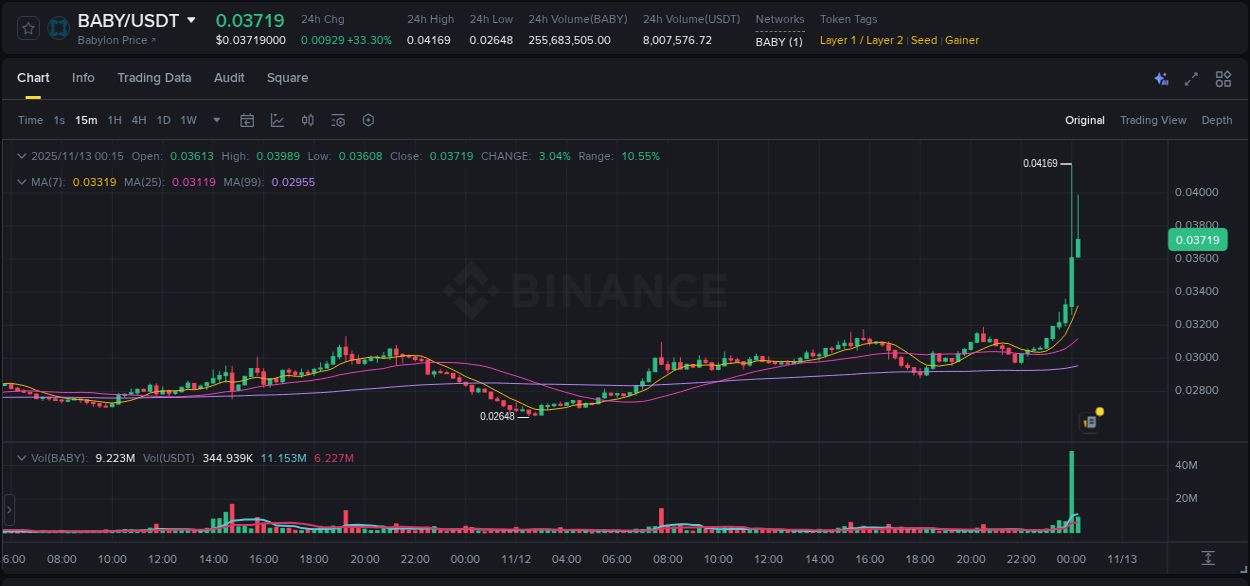Open the candlestick comparison tool

point(308,120)
